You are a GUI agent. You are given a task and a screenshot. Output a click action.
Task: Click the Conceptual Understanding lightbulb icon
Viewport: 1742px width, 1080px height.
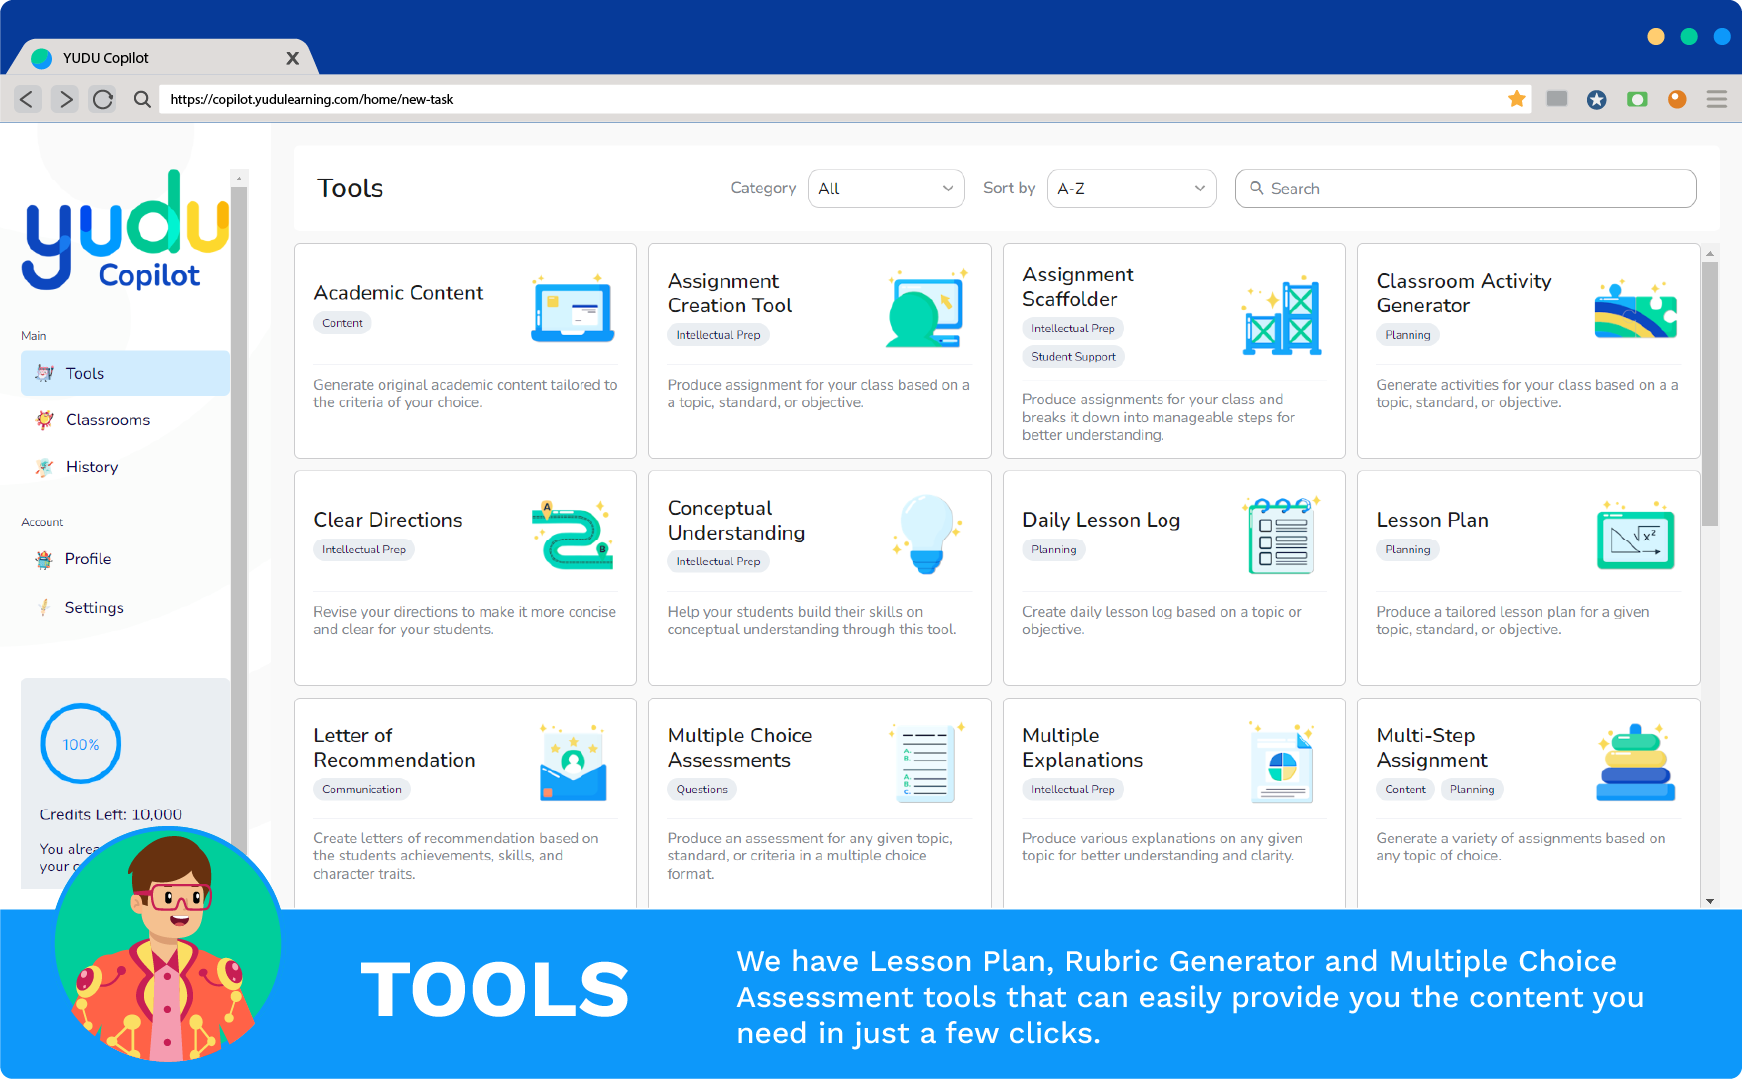(927, 535)
